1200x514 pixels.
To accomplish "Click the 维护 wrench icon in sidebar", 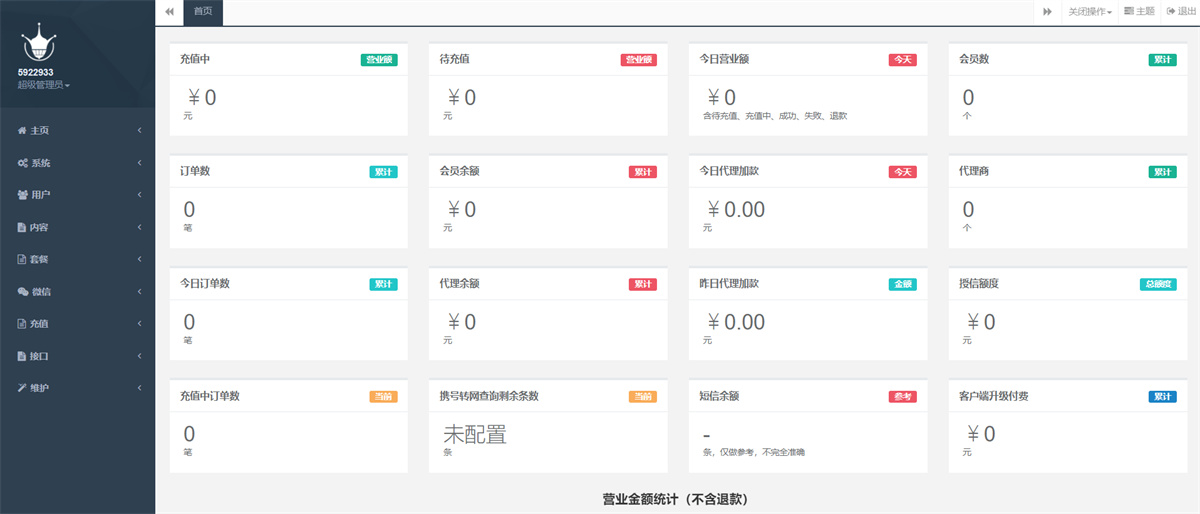I will coord(22,388).
